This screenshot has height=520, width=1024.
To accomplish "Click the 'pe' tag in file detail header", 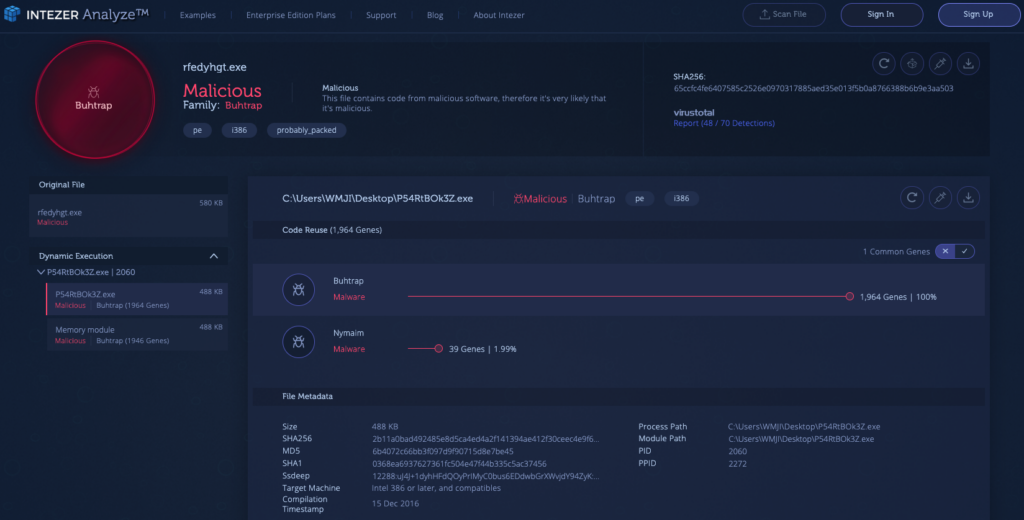I will [x=640, y=199].
